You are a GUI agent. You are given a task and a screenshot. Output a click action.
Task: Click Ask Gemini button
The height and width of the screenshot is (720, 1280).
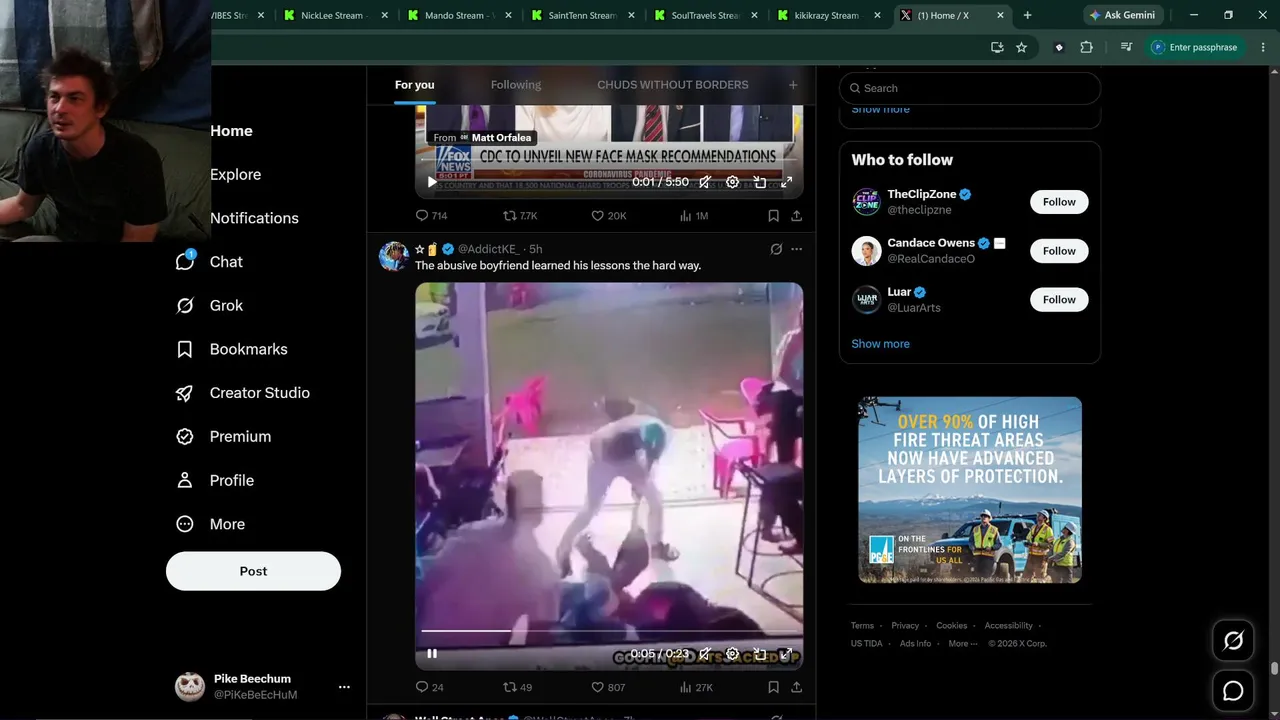coord(1123,15)
